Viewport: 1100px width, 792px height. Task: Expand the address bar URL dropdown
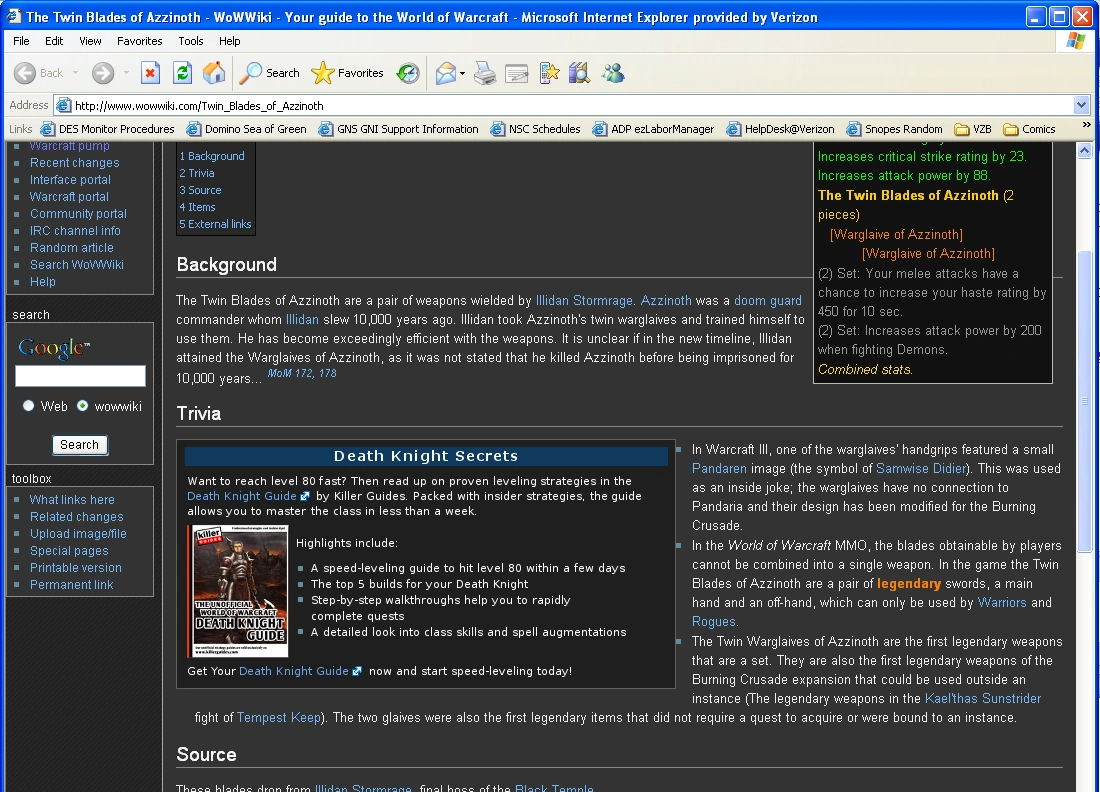tap(1081, 106)
